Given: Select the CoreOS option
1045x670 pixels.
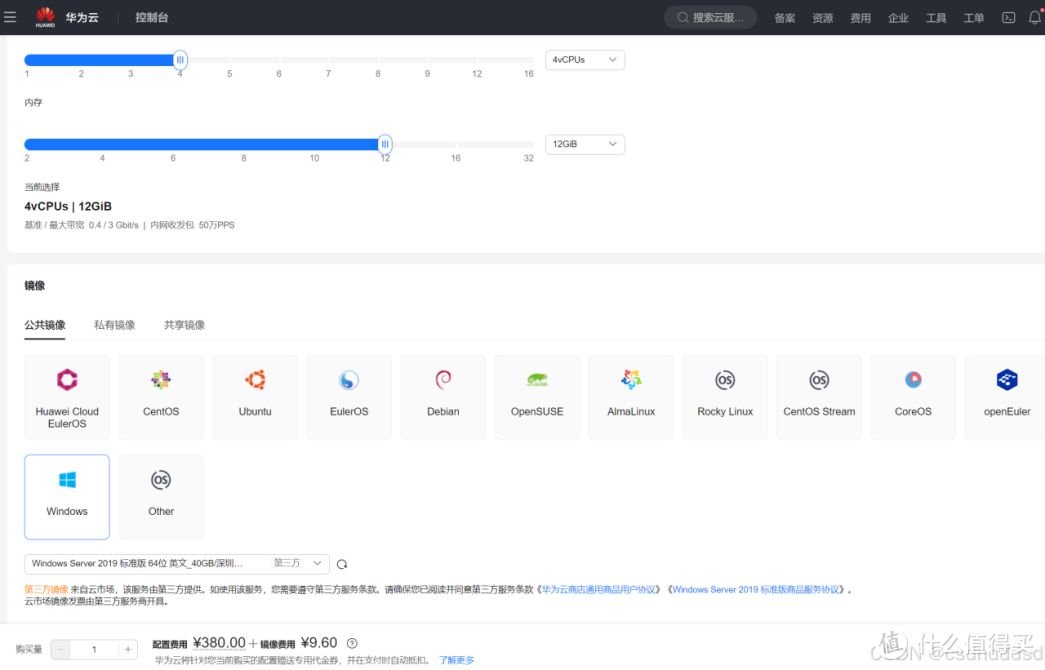Looking at the screenshot, I should (x=912, y=396).
